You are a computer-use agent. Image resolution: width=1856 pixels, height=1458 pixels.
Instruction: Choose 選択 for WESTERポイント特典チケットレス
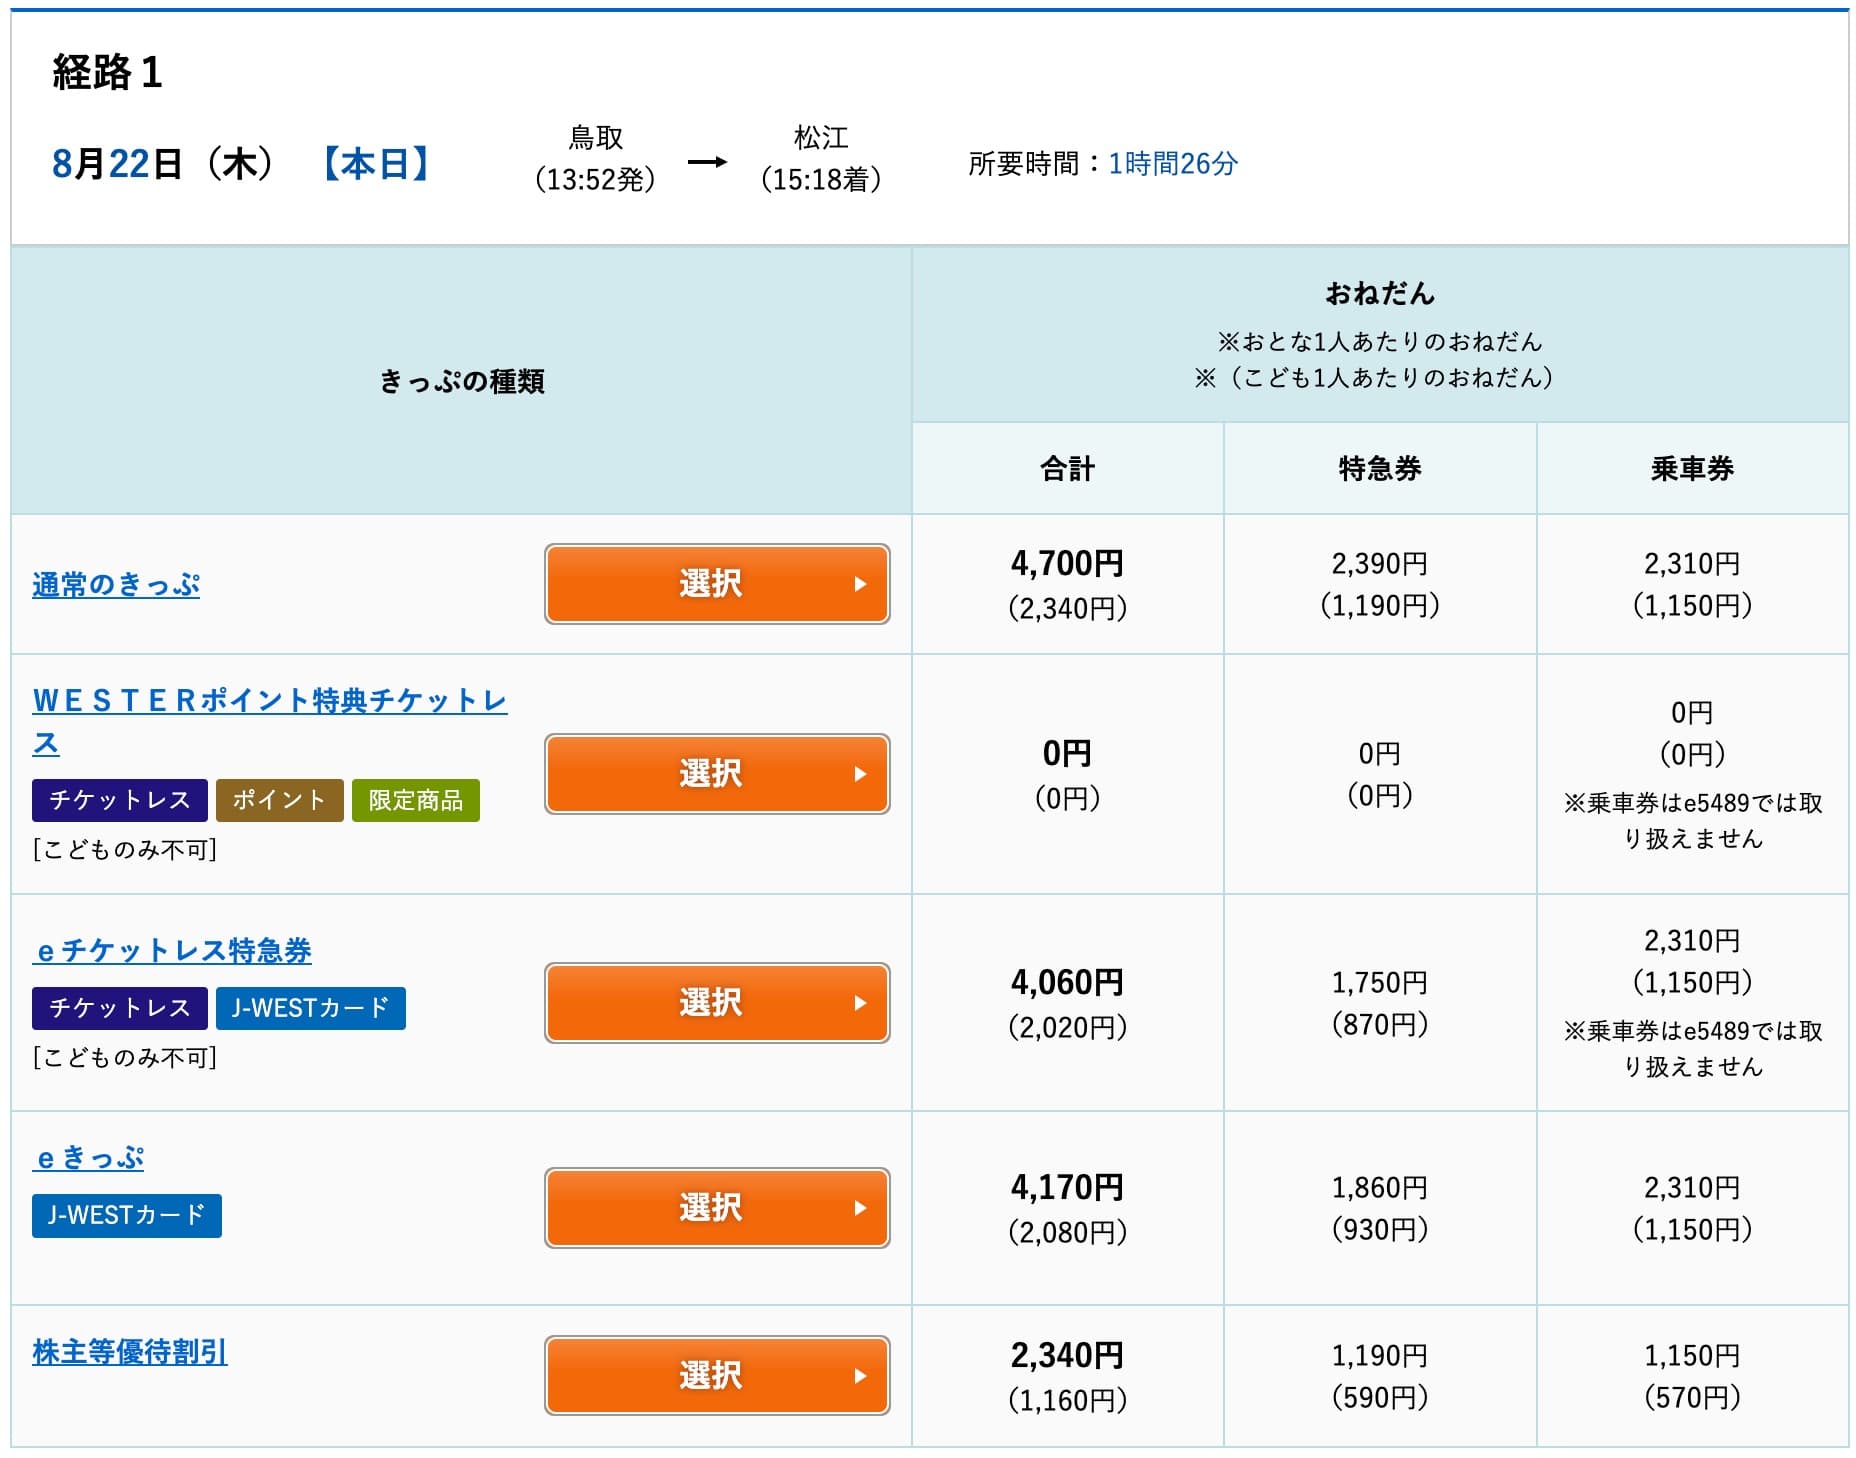click(717, 774)
